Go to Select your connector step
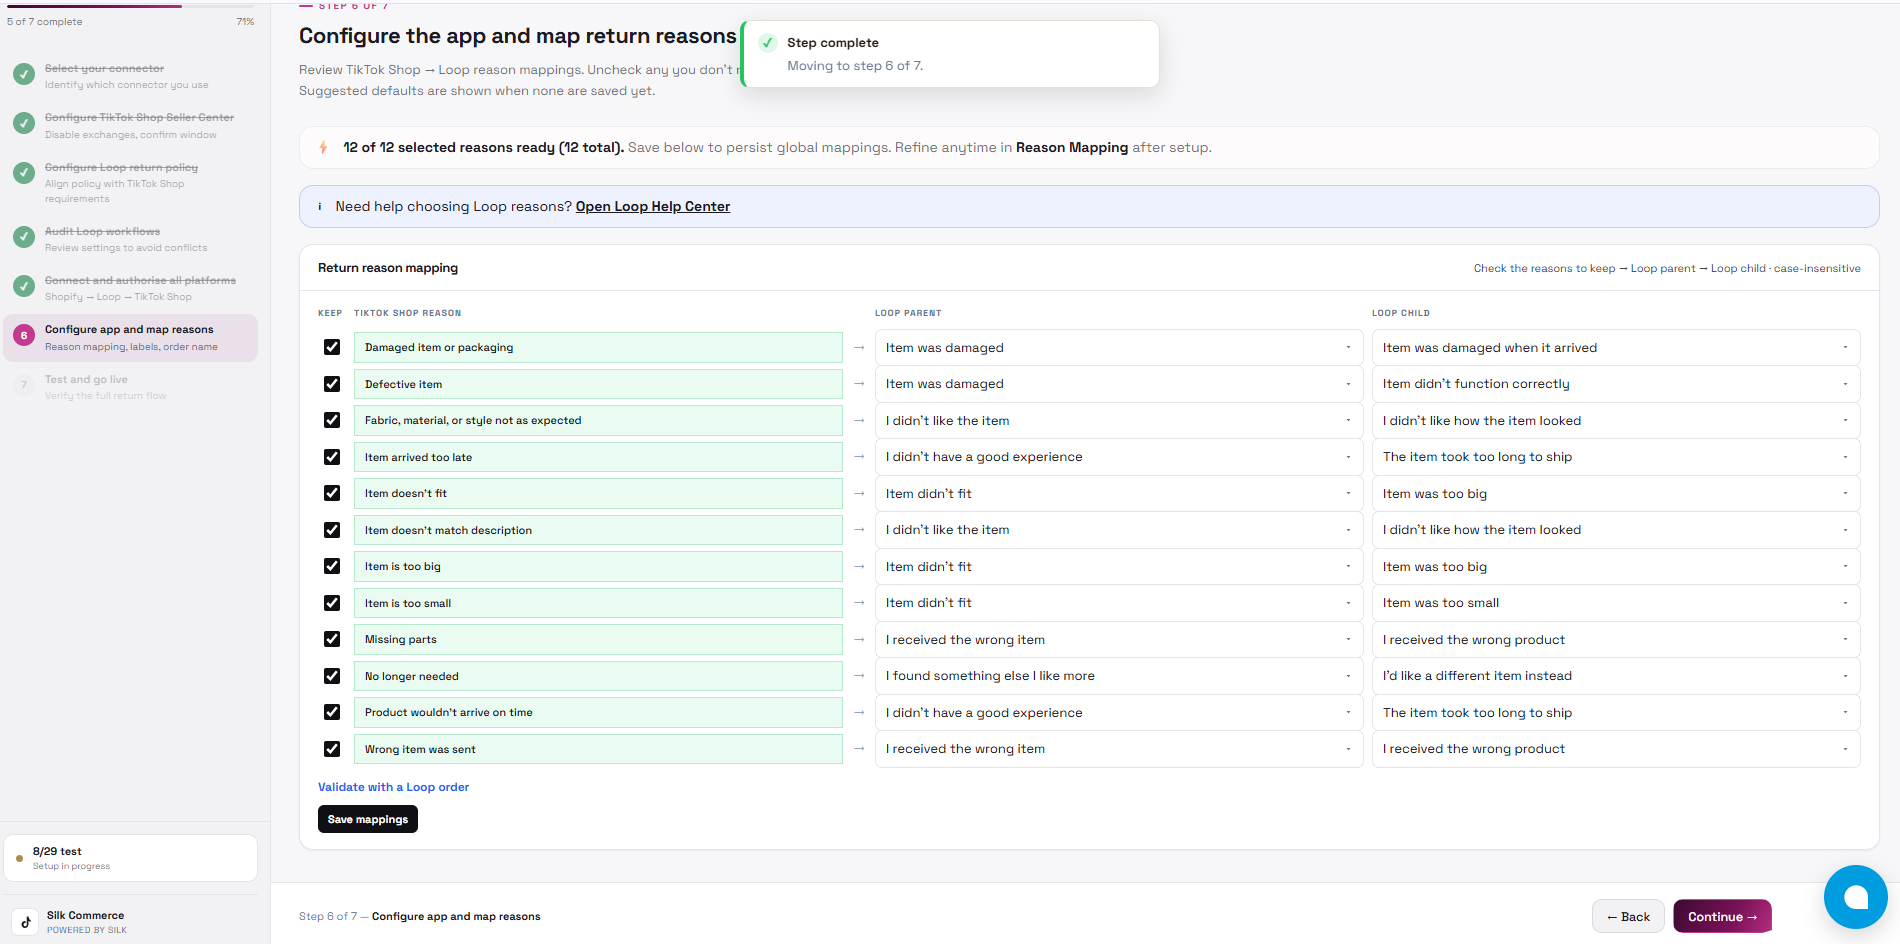The image size is (1900, 944). (x=131, y=76)
